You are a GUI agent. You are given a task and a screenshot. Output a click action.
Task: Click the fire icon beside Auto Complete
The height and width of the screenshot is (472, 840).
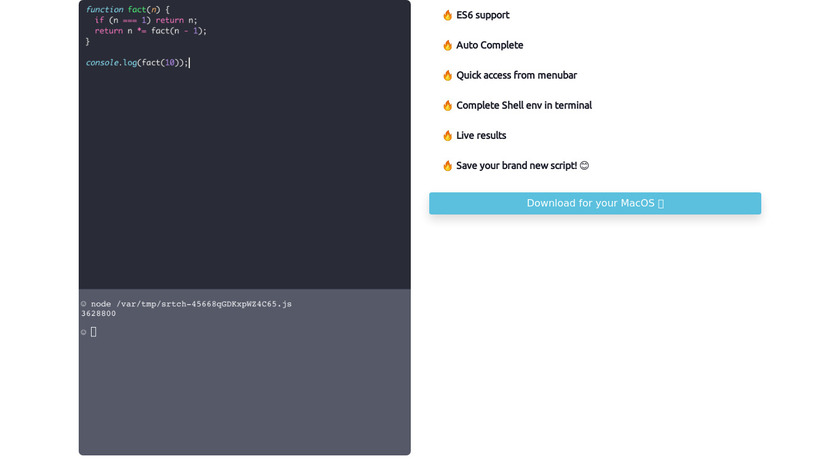[x=447, y=45]
